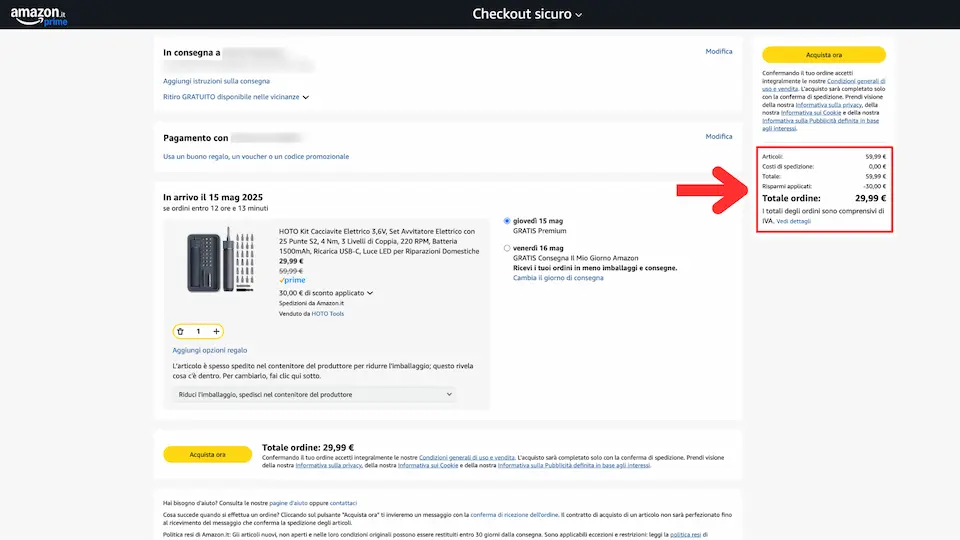
Task: Open Informativa sulla privacy link near bottom total
Action: 328,465
